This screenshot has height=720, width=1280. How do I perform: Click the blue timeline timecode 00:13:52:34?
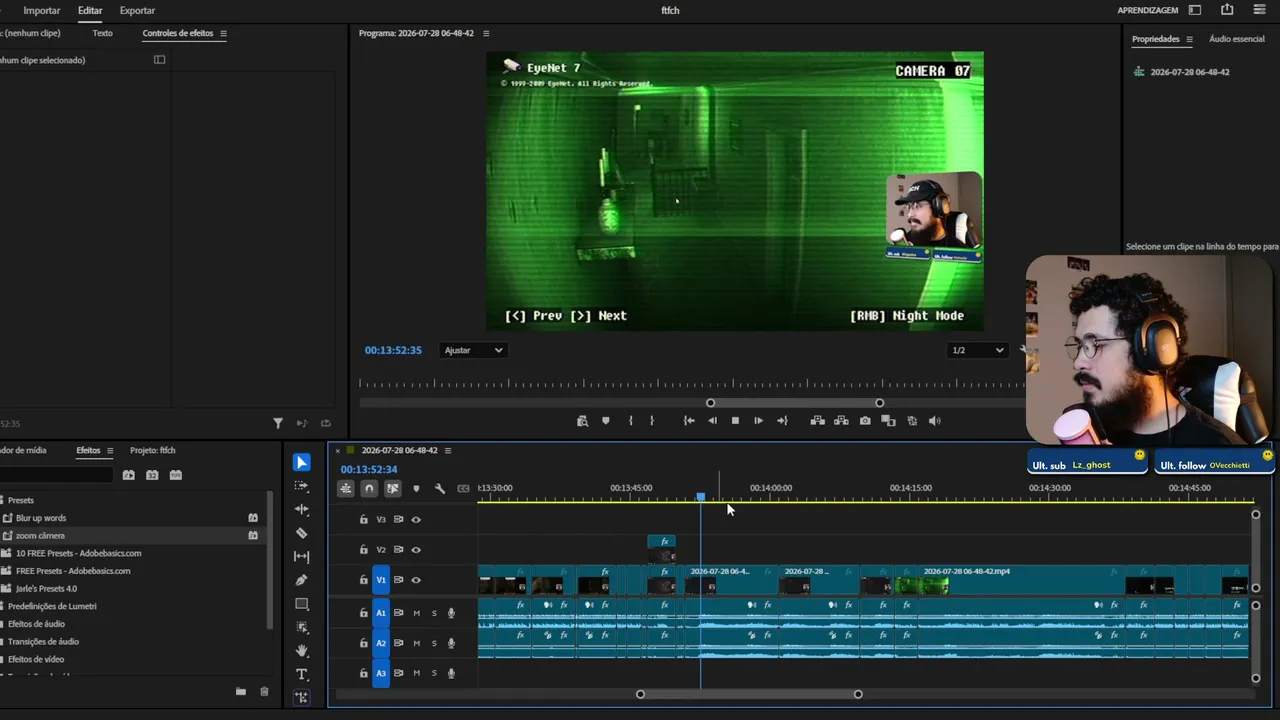click(369, 470)
